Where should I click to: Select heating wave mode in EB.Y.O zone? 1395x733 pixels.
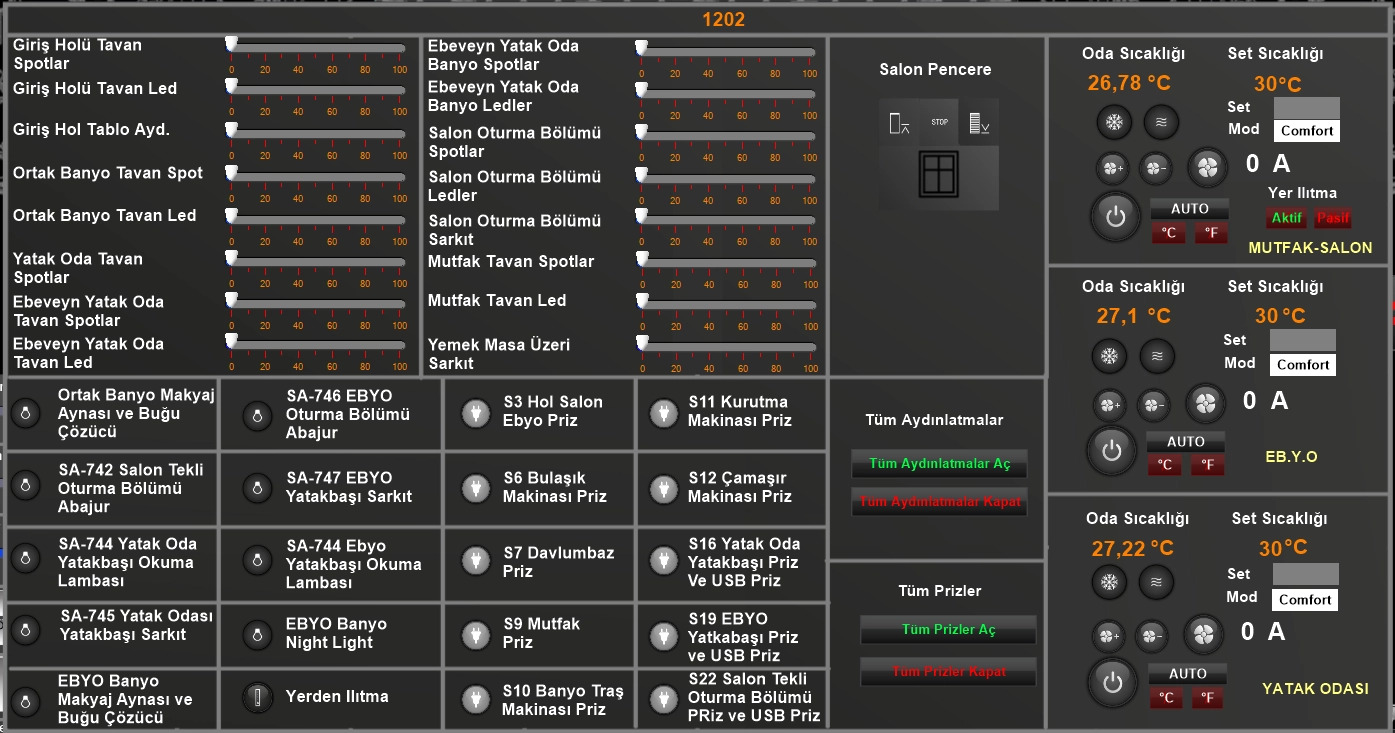pos(1157,355)
